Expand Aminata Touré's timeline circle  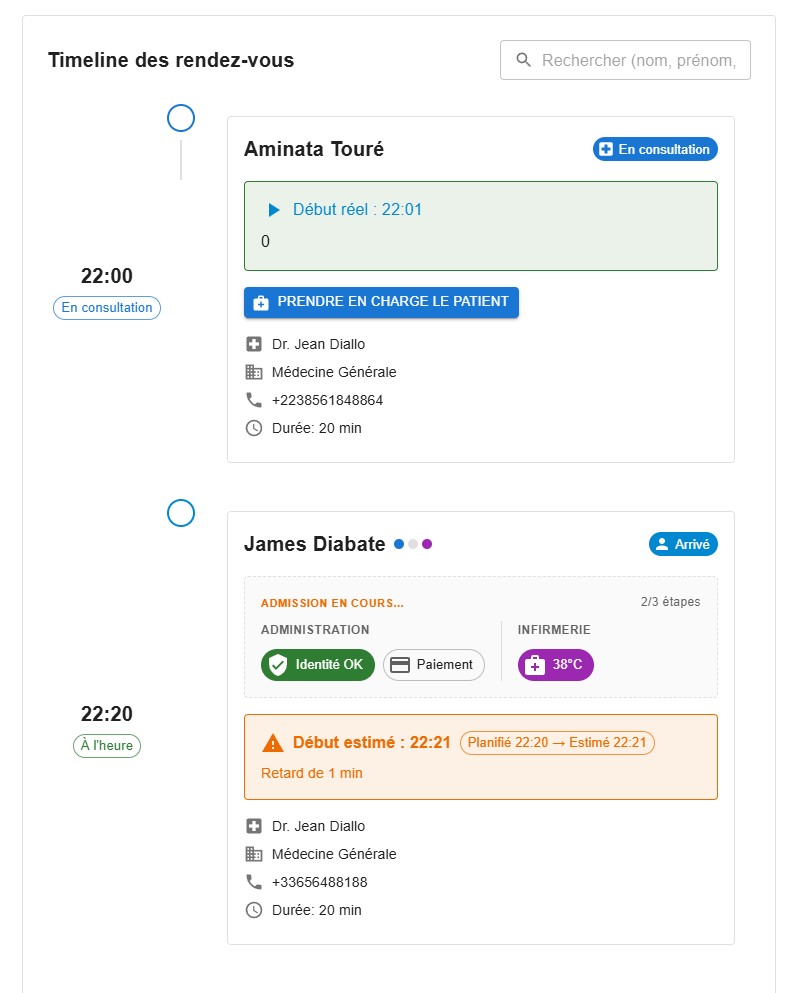pyautogui.click(x=181, y=118)
